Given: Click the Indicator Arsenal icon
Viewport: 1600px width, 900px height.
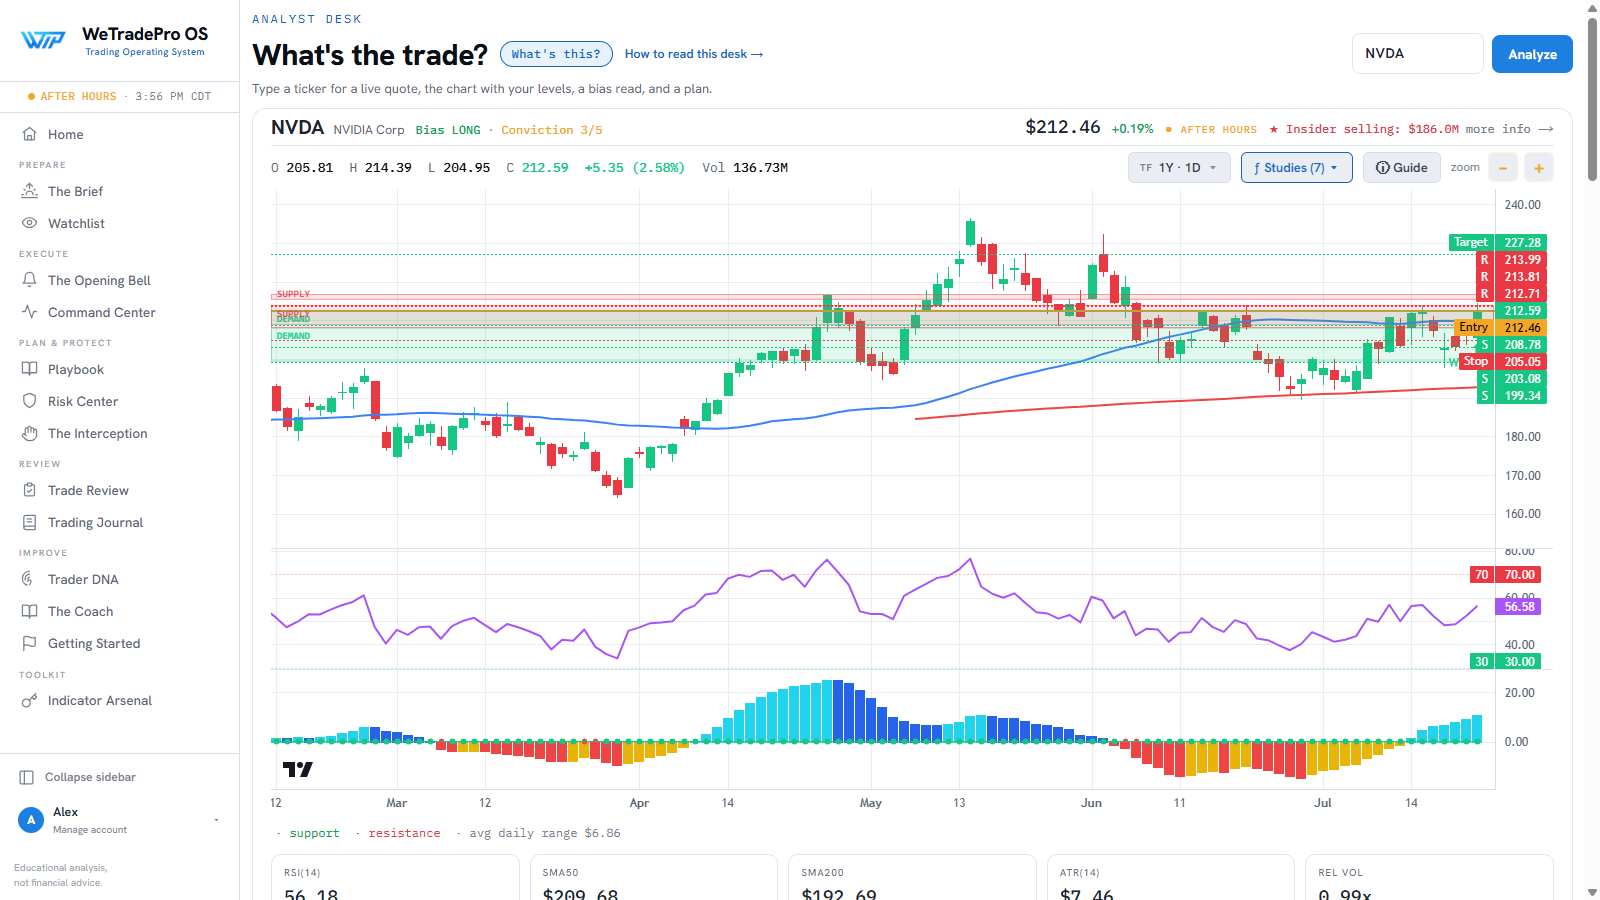Looking at the screenshot, I should point(30,700).
